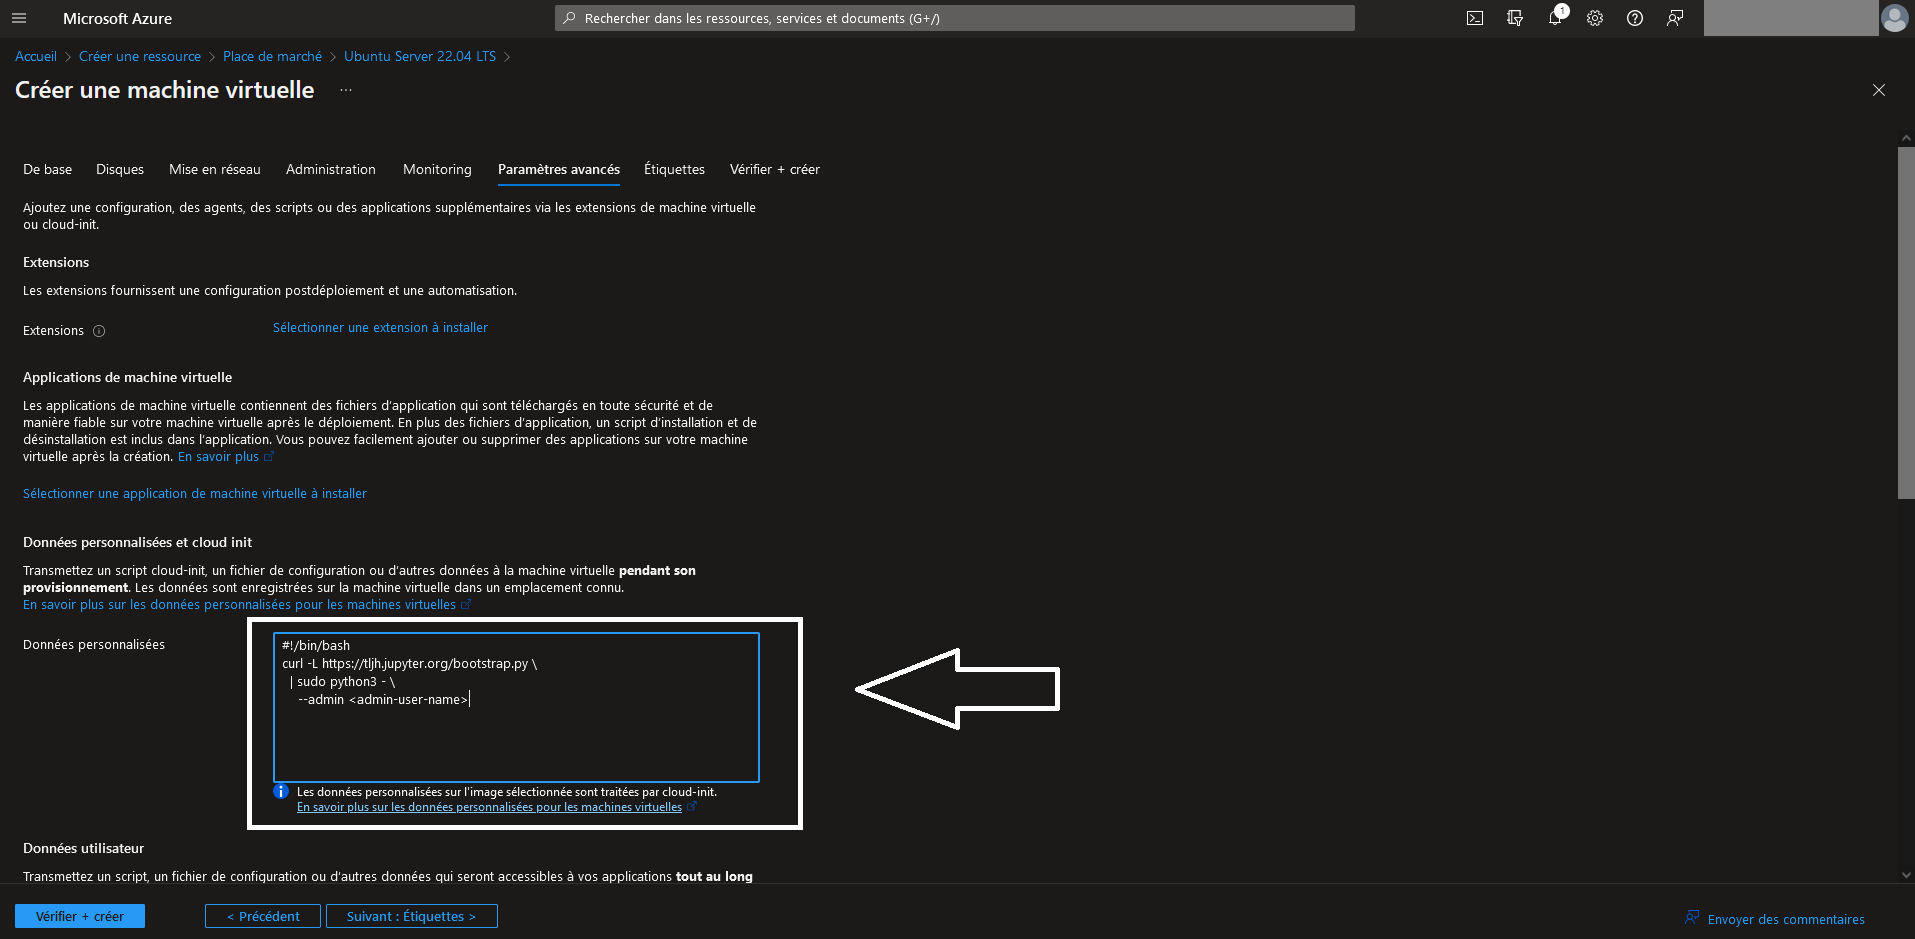Go to Accueil breadcrumb

pyautogui.click(x=36, y=56)
